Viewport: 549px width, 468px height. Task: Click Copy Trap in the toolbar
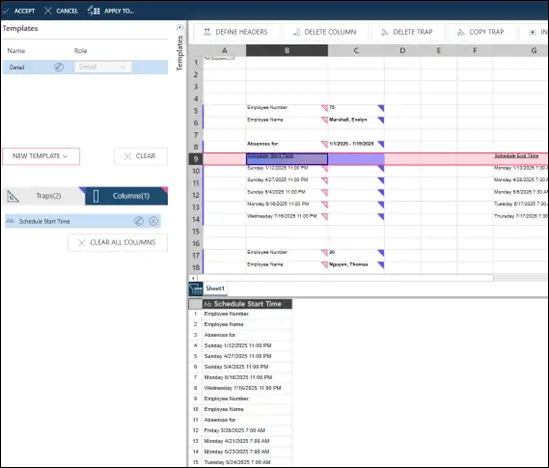481,32
